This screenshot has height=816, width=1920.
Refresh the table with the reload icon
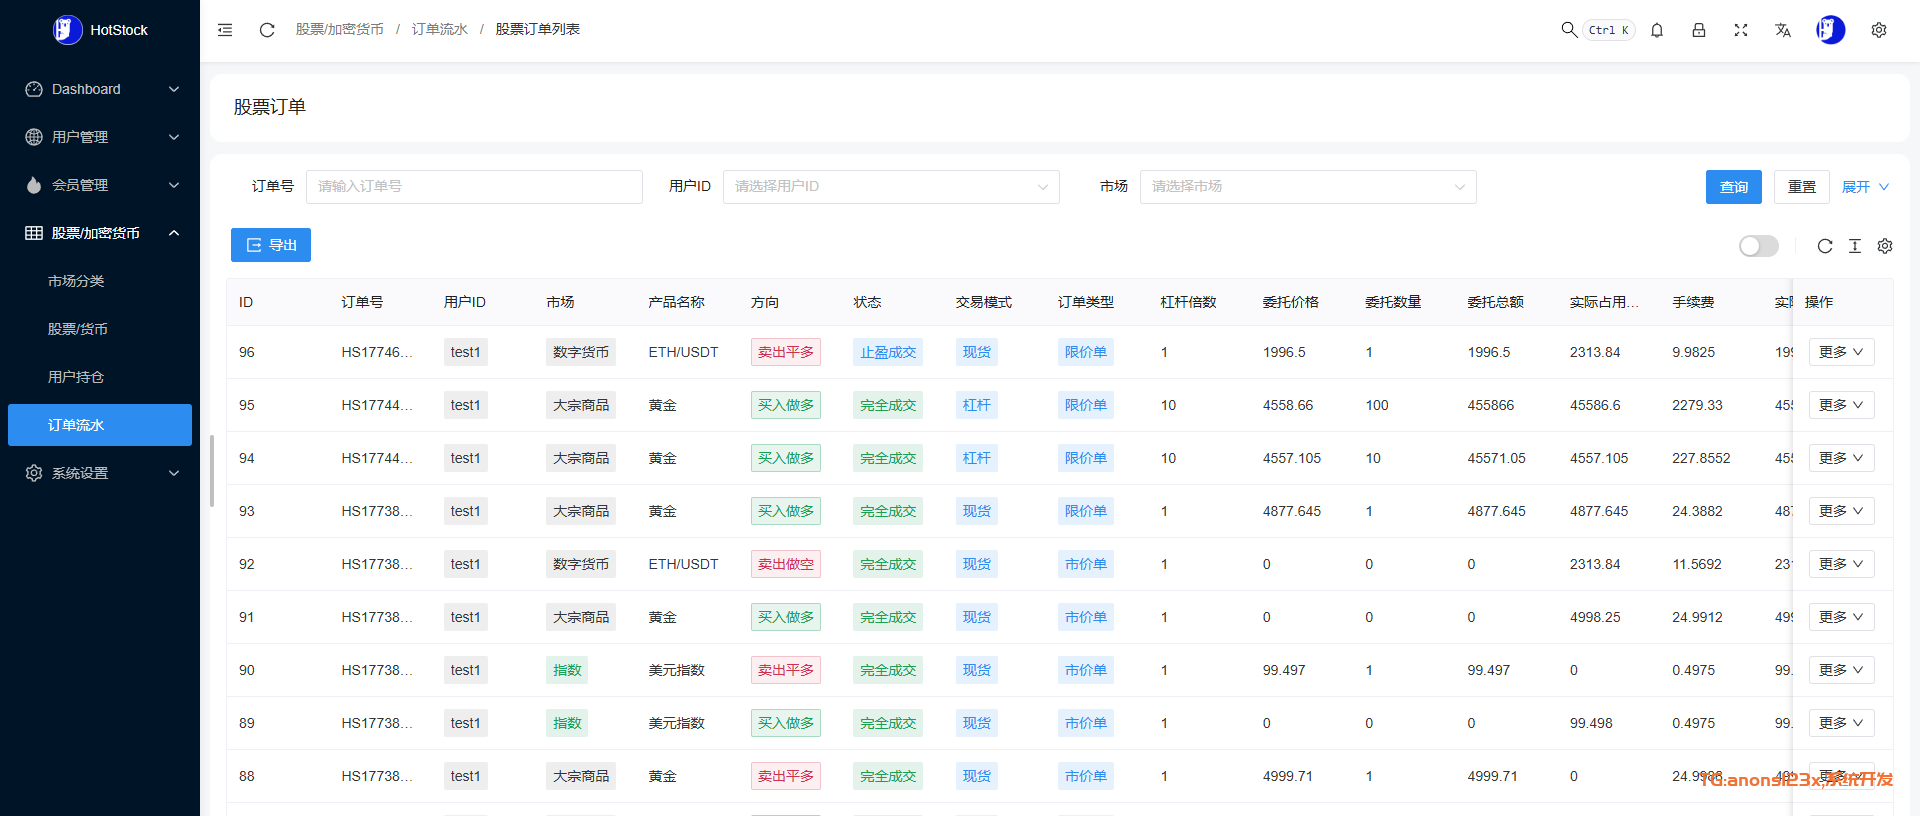coord(1825,246)
